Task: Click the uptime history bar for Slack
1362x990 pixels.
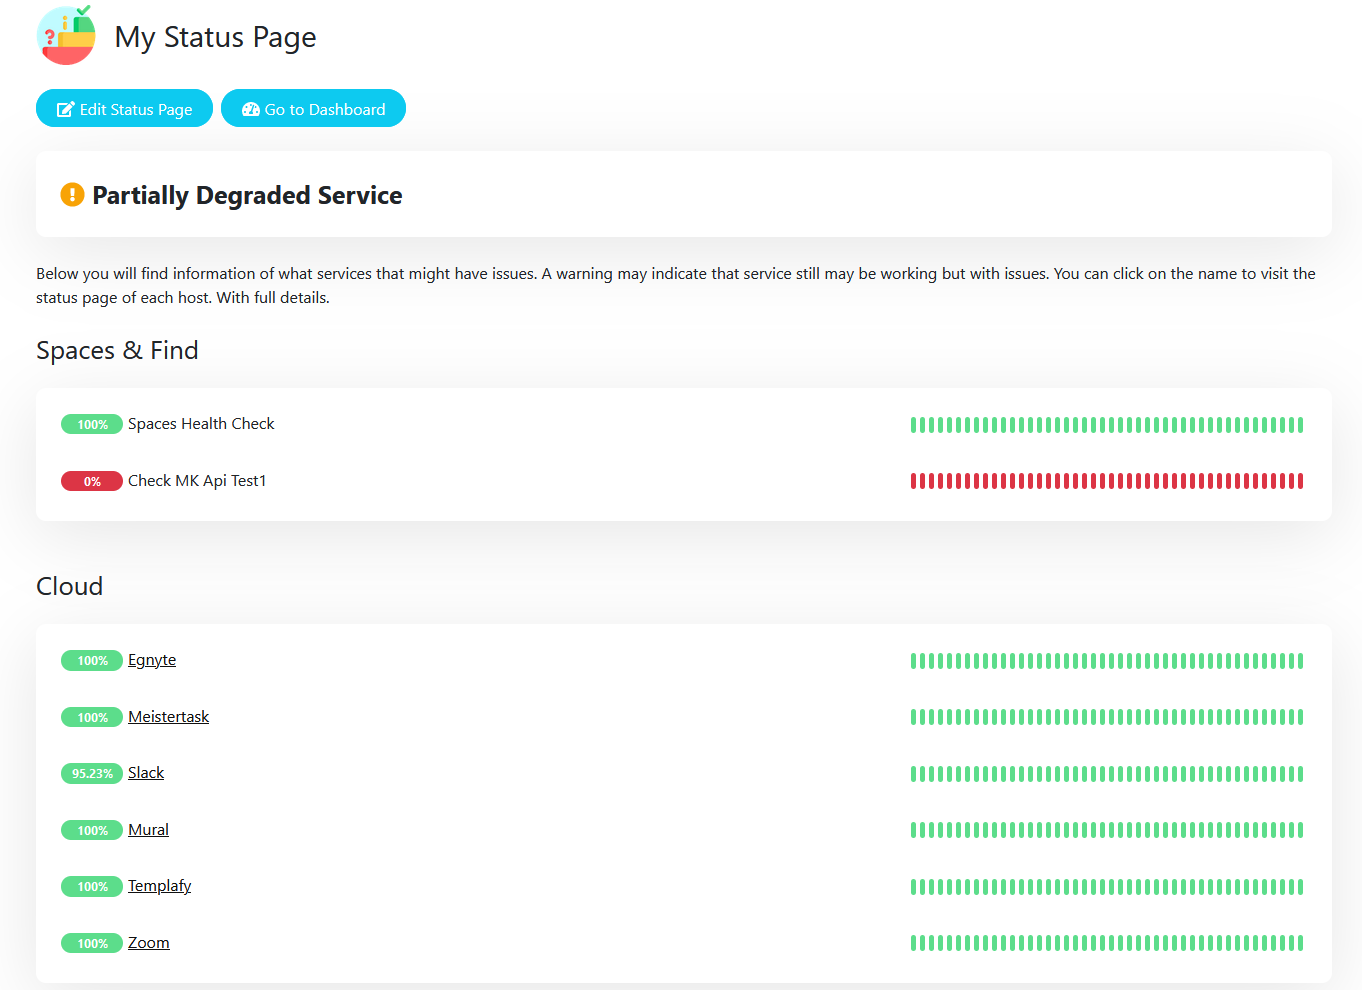Action: click(x=1107, y=774)
